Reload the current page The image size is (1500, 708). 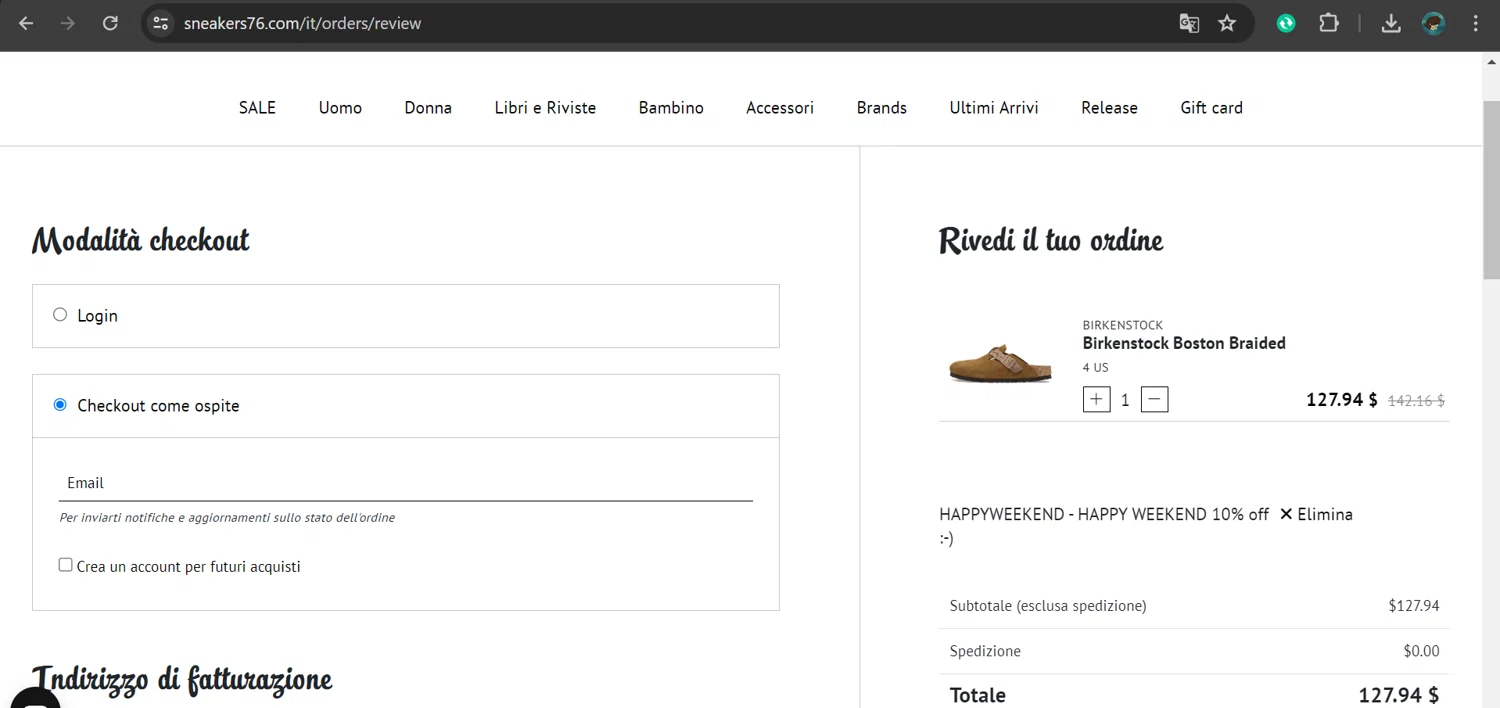click(x=111, y=23)
